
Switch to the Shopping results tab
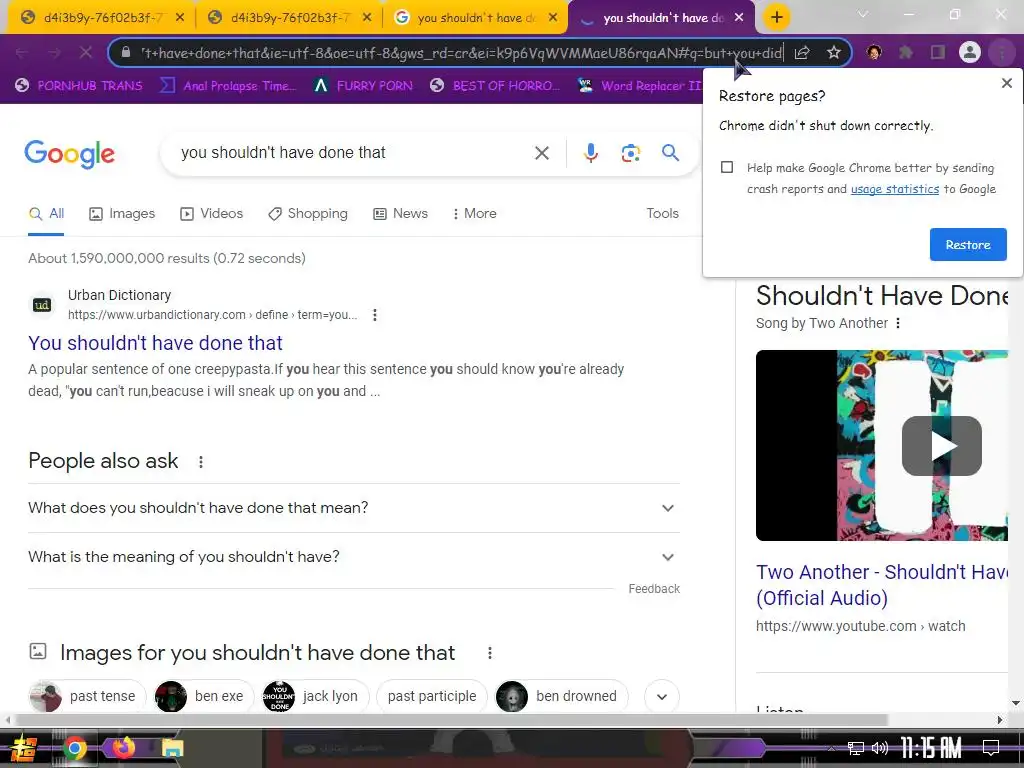[308, 214]
